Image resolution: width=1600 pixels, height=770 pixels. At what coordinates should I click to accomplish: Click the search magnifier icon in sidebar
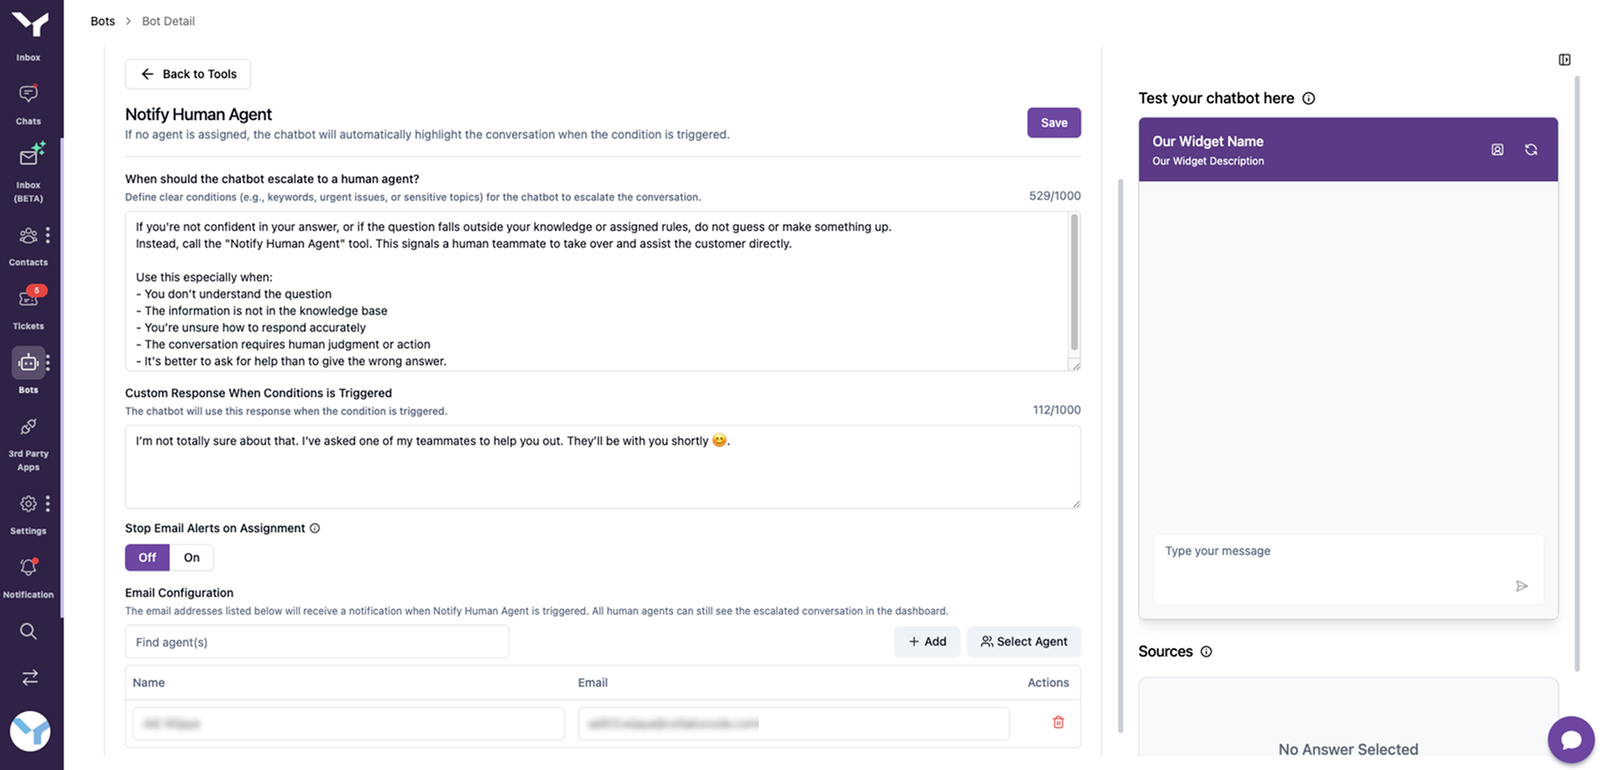pyautogui.click(x=28, y=631)
